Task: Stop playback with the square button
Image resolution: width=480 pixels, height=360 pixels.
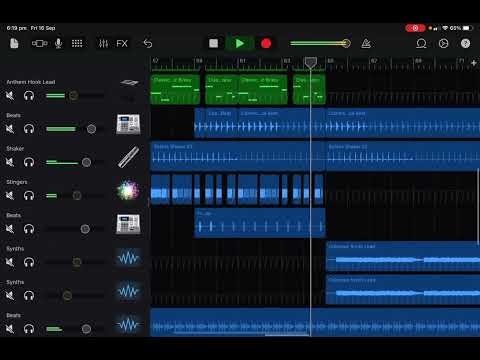Action: [213, 43]
